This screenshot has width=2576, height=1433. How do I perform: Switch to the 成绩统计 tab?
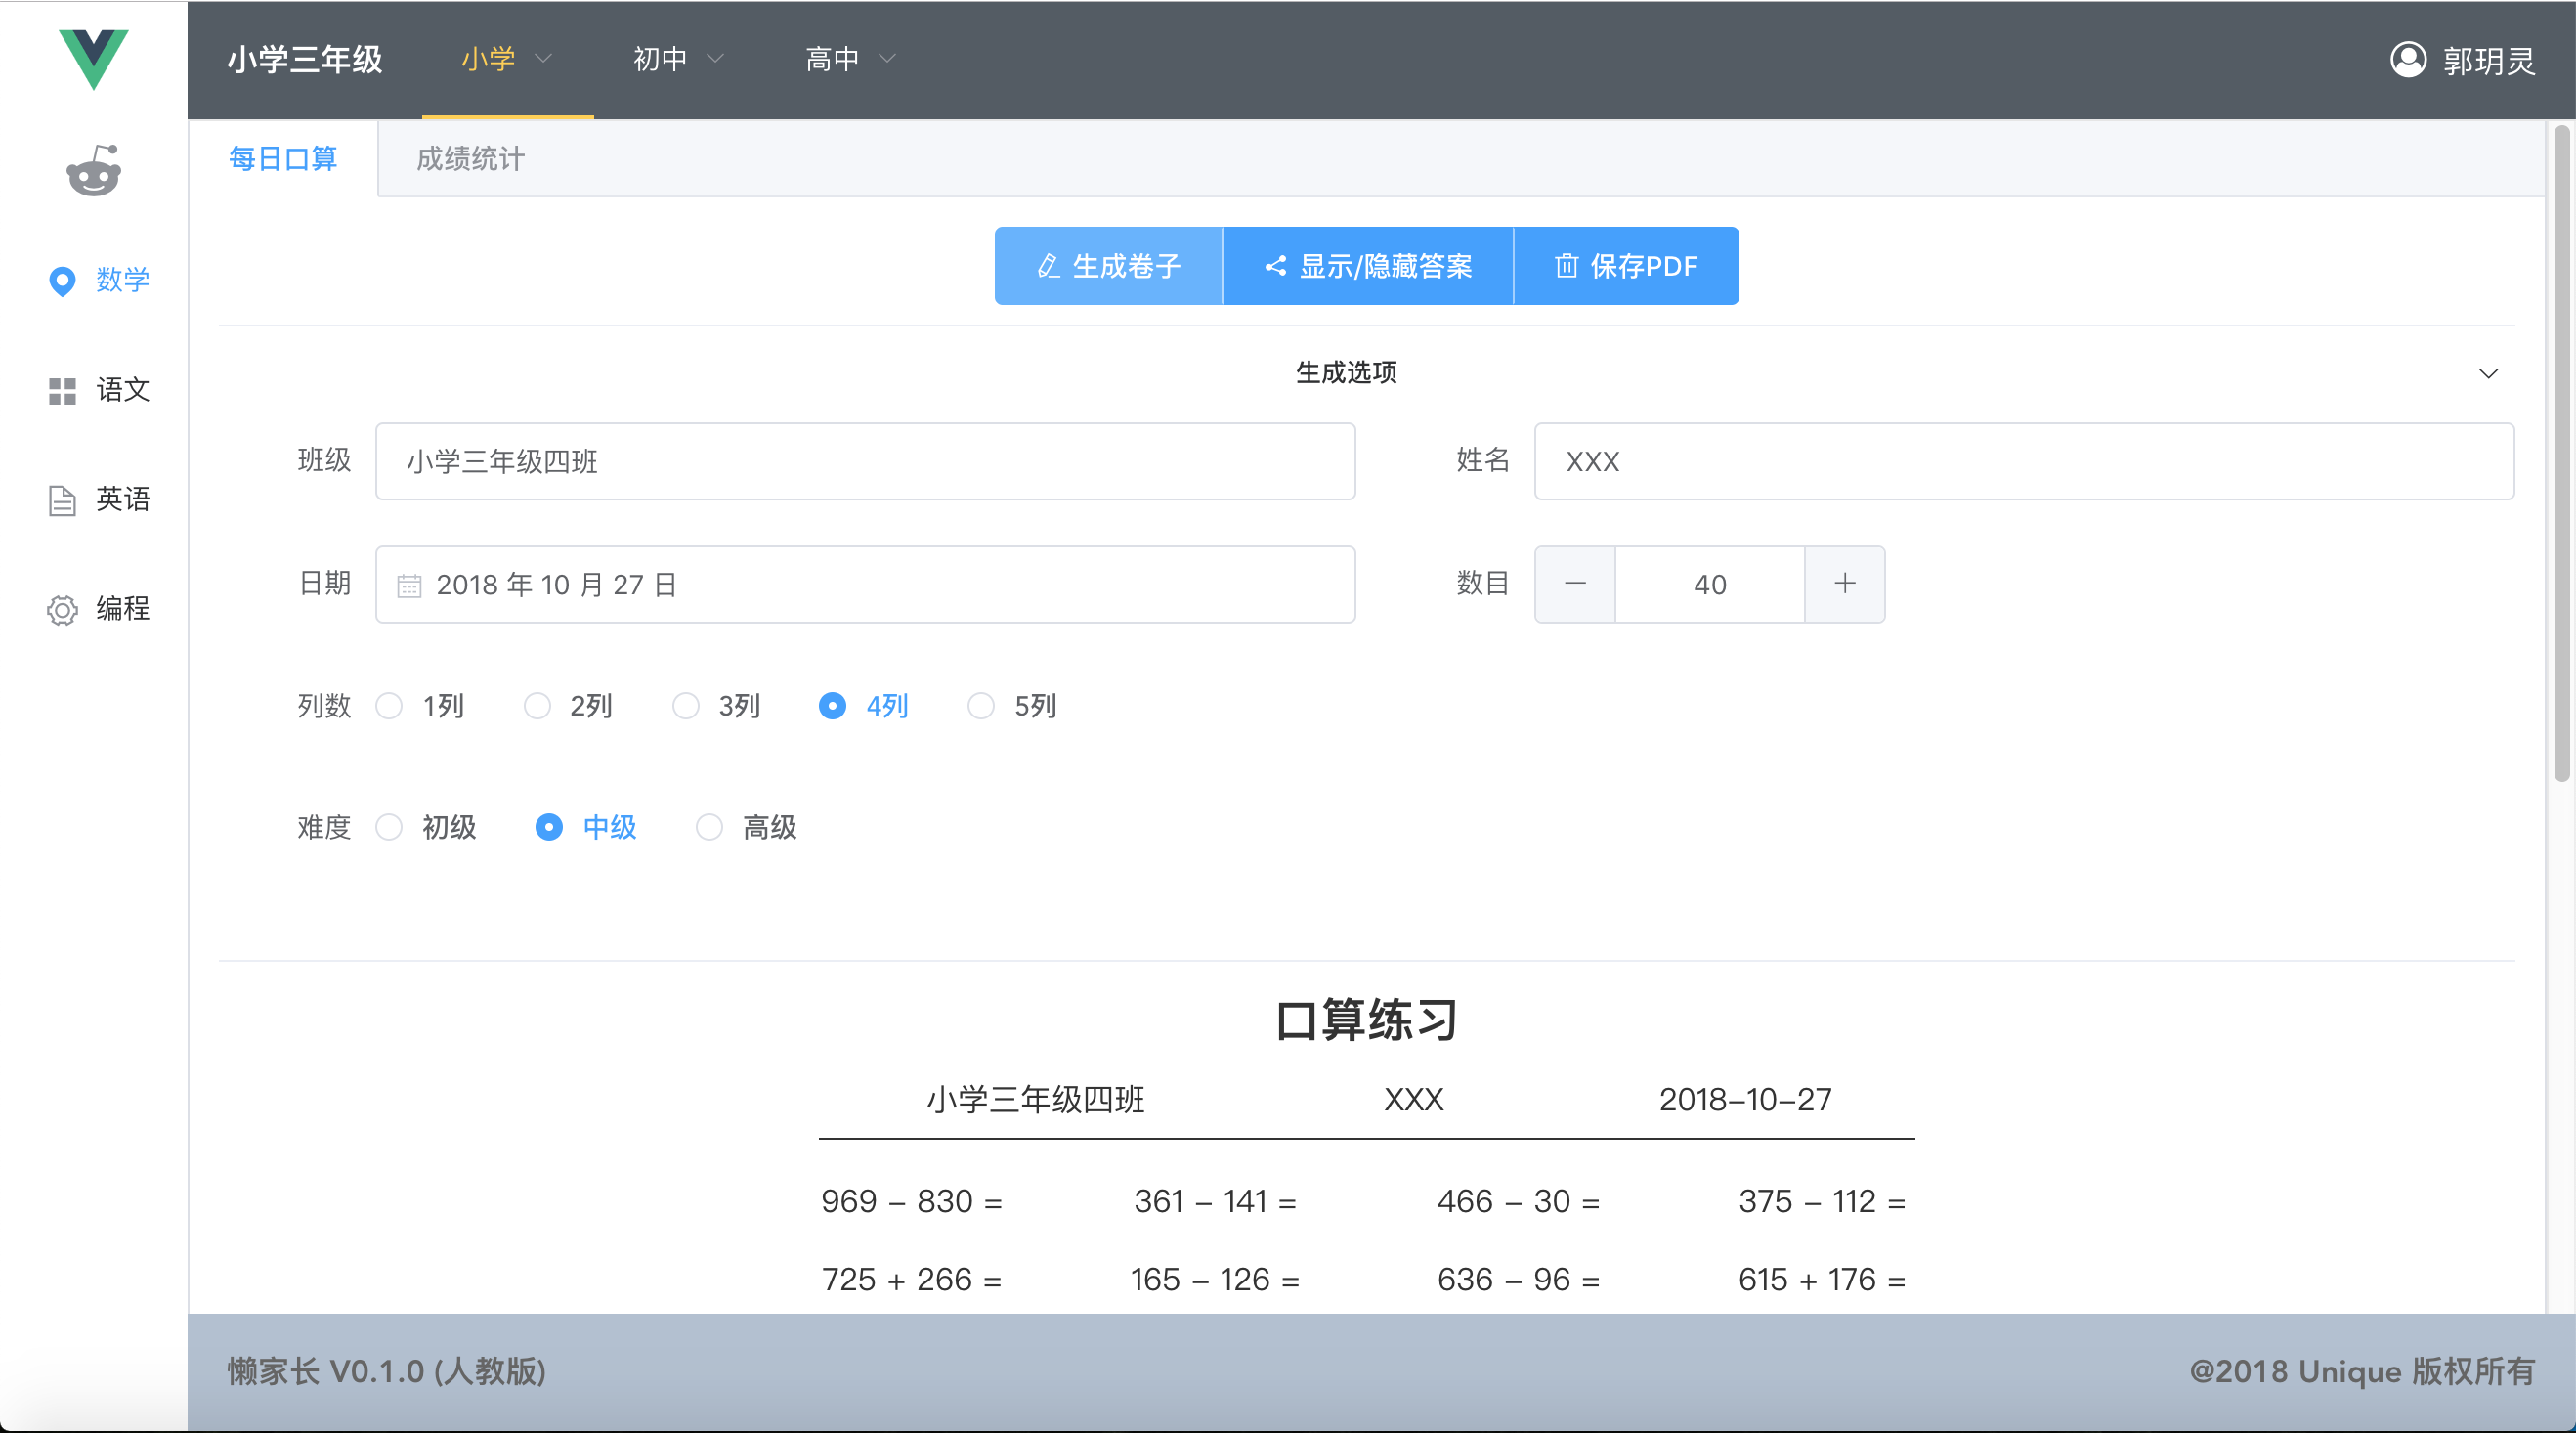pos(470,159)
